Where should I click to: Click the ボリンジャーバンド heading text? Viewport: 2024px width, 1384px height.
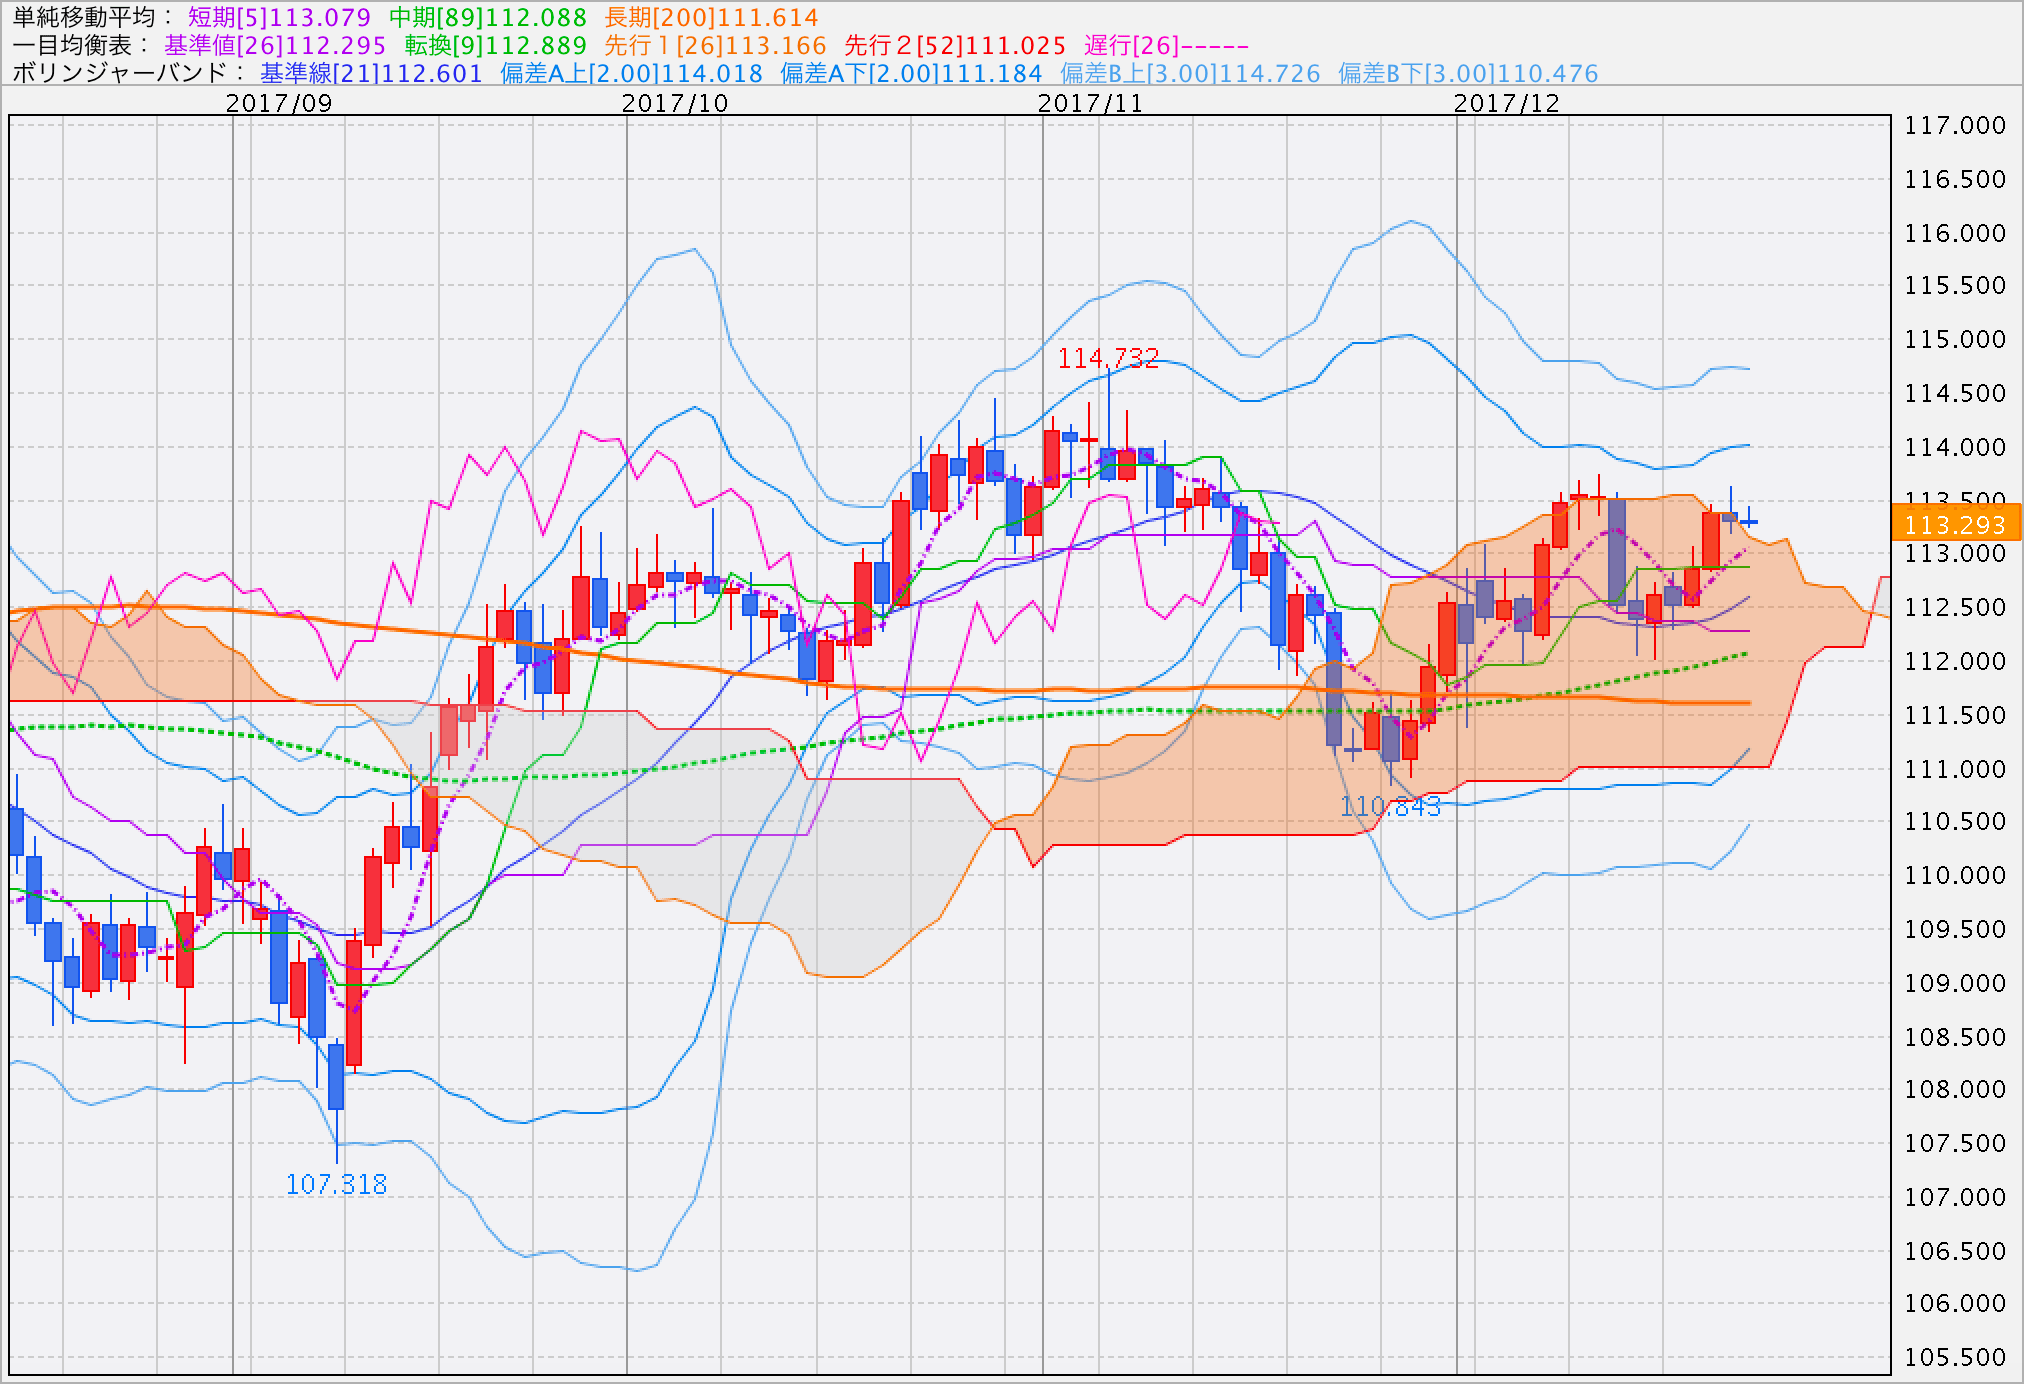120,74
